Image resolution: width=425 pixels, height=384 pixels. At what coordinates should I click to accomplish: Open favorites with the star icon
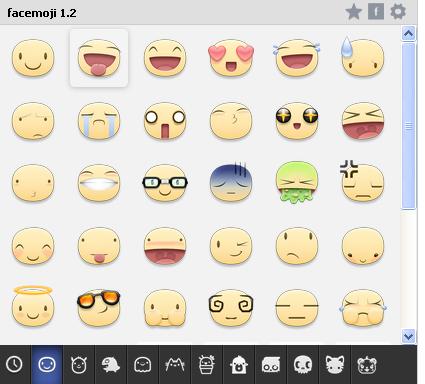(x=354, y=12)
